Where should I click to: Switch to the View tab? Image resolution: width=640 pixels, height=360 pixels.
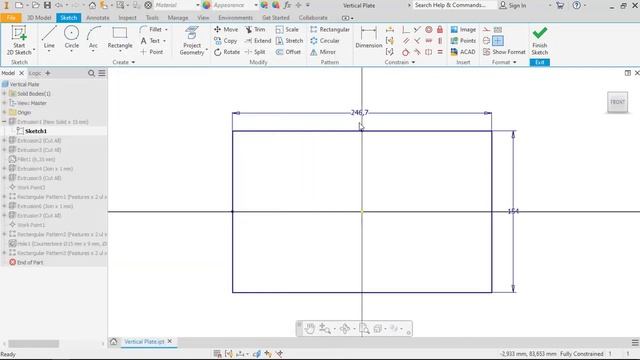coord(203,18)
